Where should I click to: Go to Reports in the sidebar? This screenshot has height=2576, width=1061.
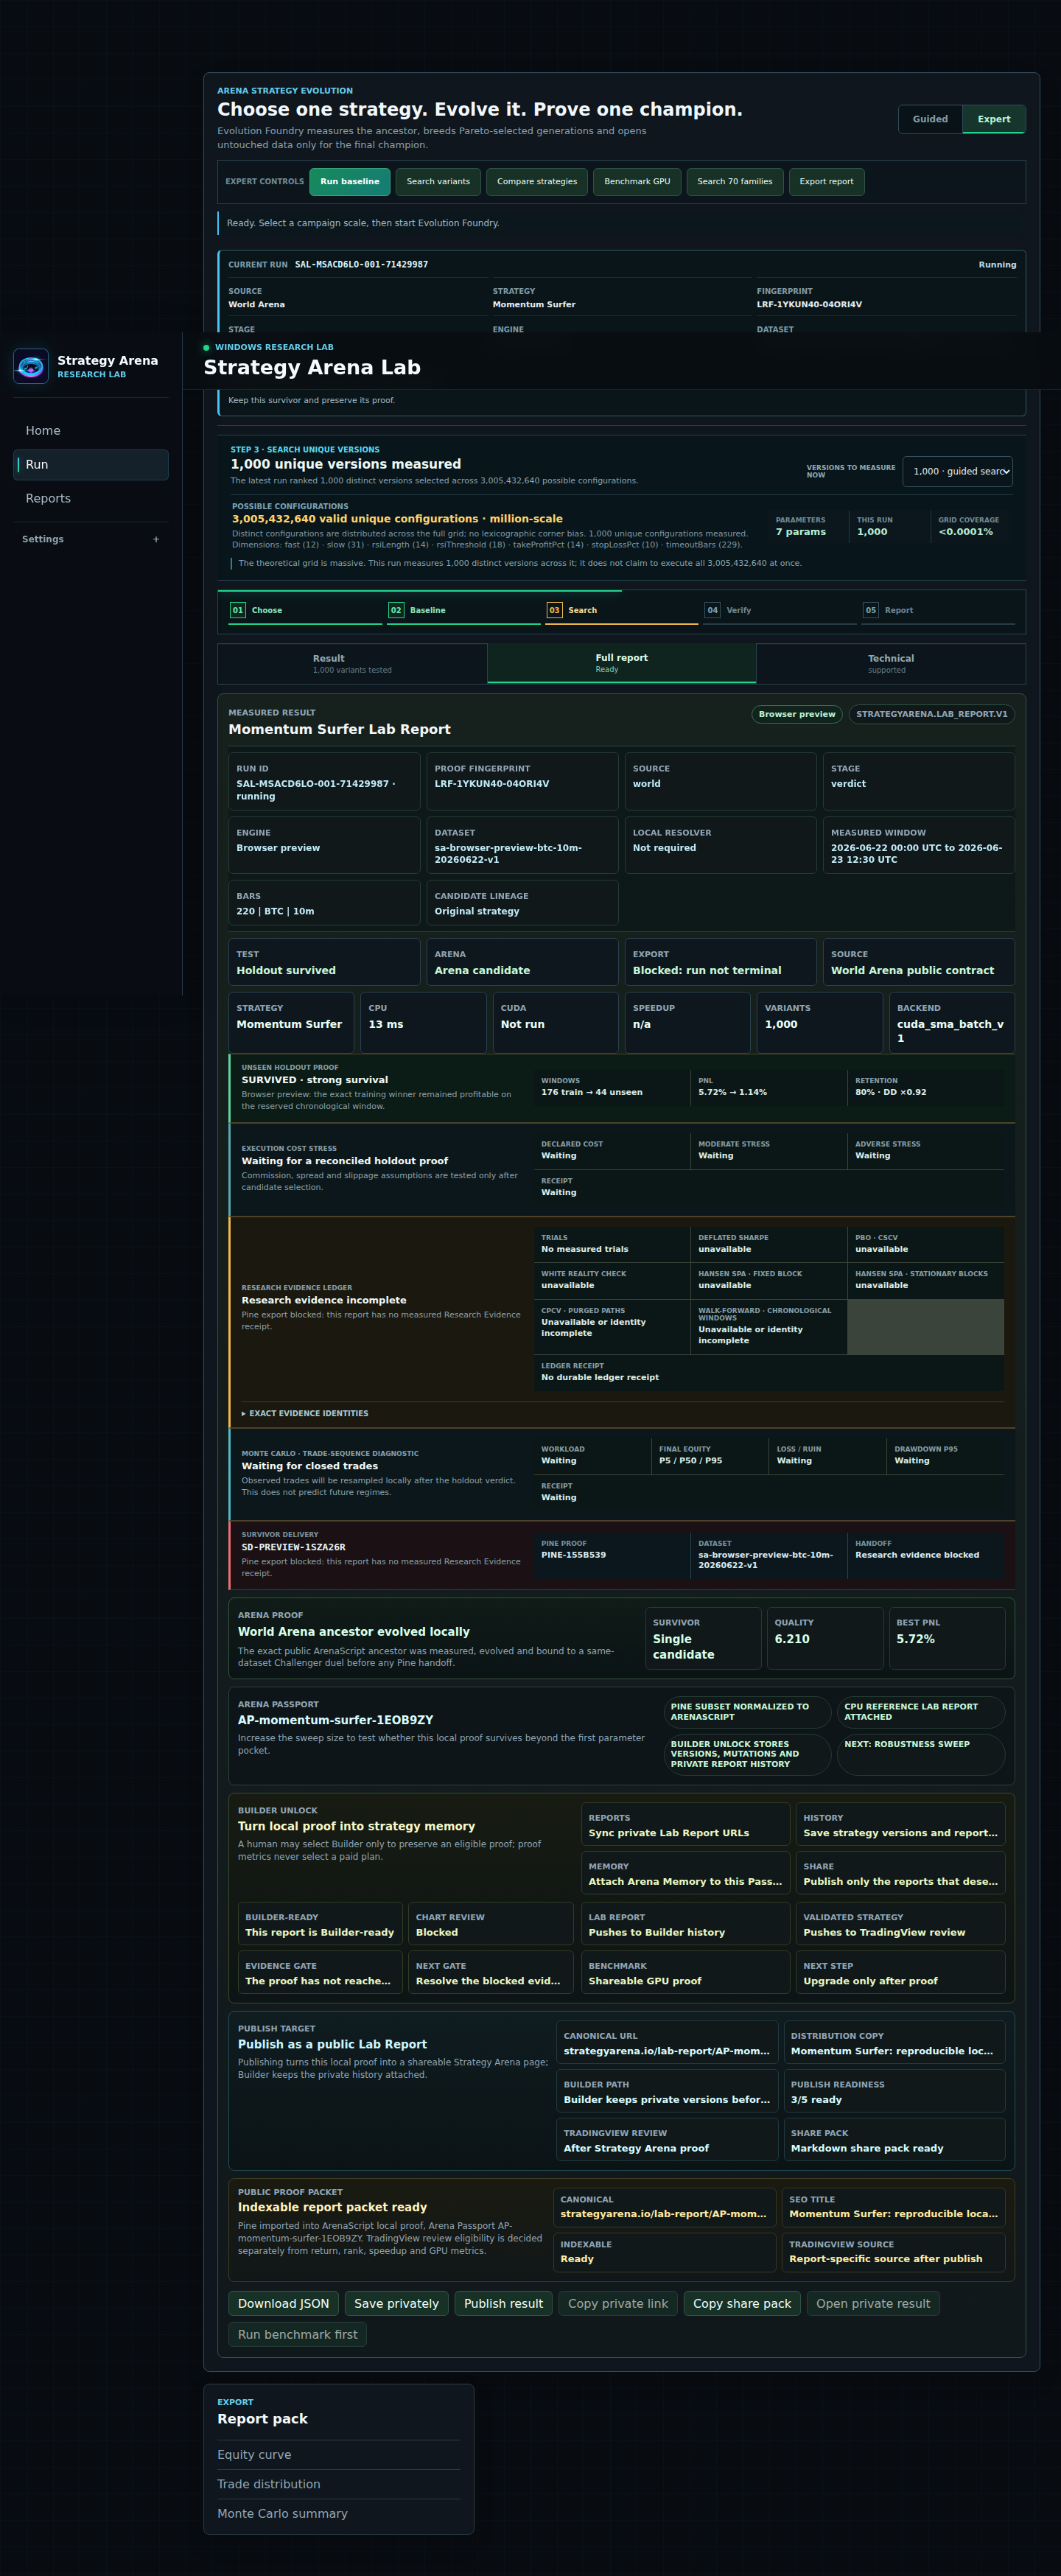[x=91, y=499]
